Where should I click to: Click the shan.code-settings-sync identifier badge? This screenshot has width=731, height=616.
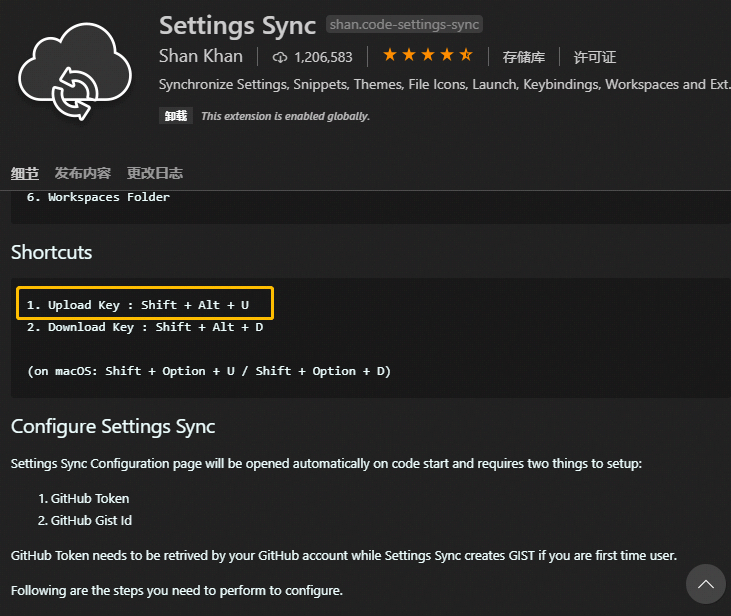pyautogui.click(x=404, y=24)
